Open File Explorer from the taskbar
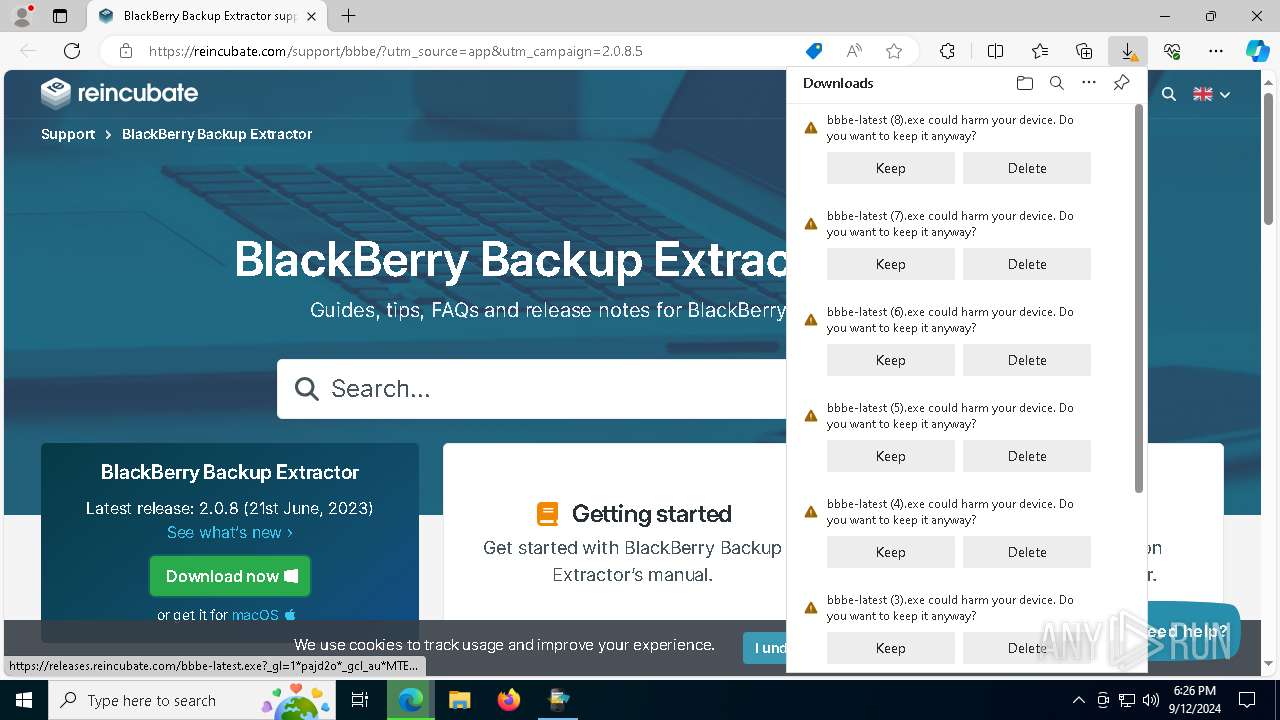 459,700
